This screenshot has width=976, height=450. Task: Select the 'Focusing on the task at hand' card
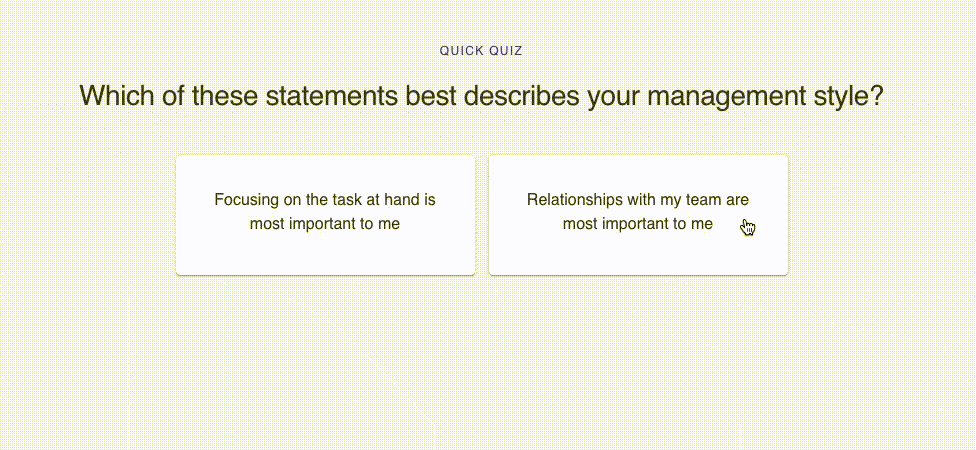click(x=326, y=215)
